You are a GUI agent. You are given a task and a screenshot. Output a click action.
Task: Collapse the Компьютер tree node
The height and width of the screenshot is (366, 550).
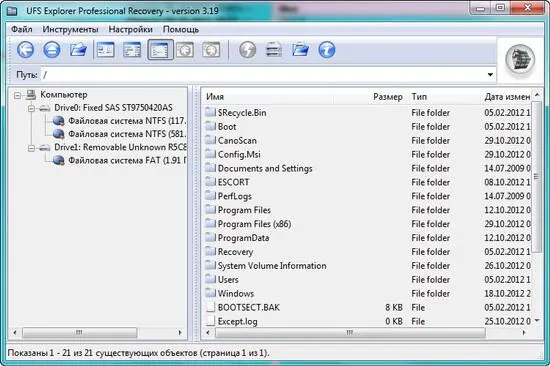[x=18, y=95]
